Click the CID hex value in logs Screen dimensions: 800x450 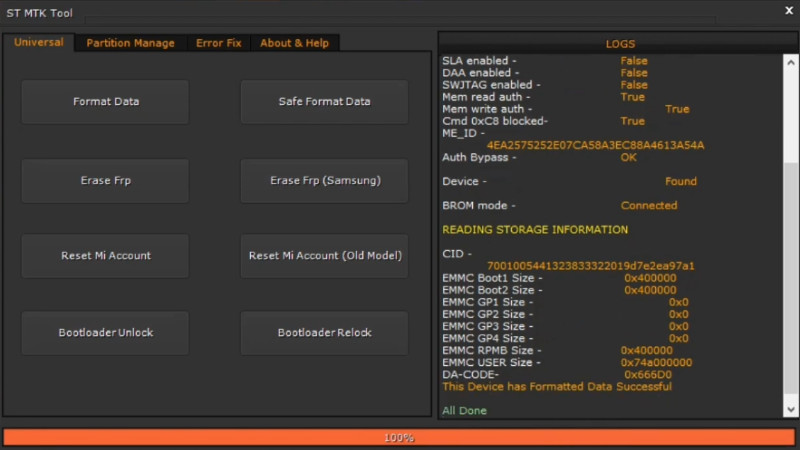pyautogui.click(x=590, y=266)
